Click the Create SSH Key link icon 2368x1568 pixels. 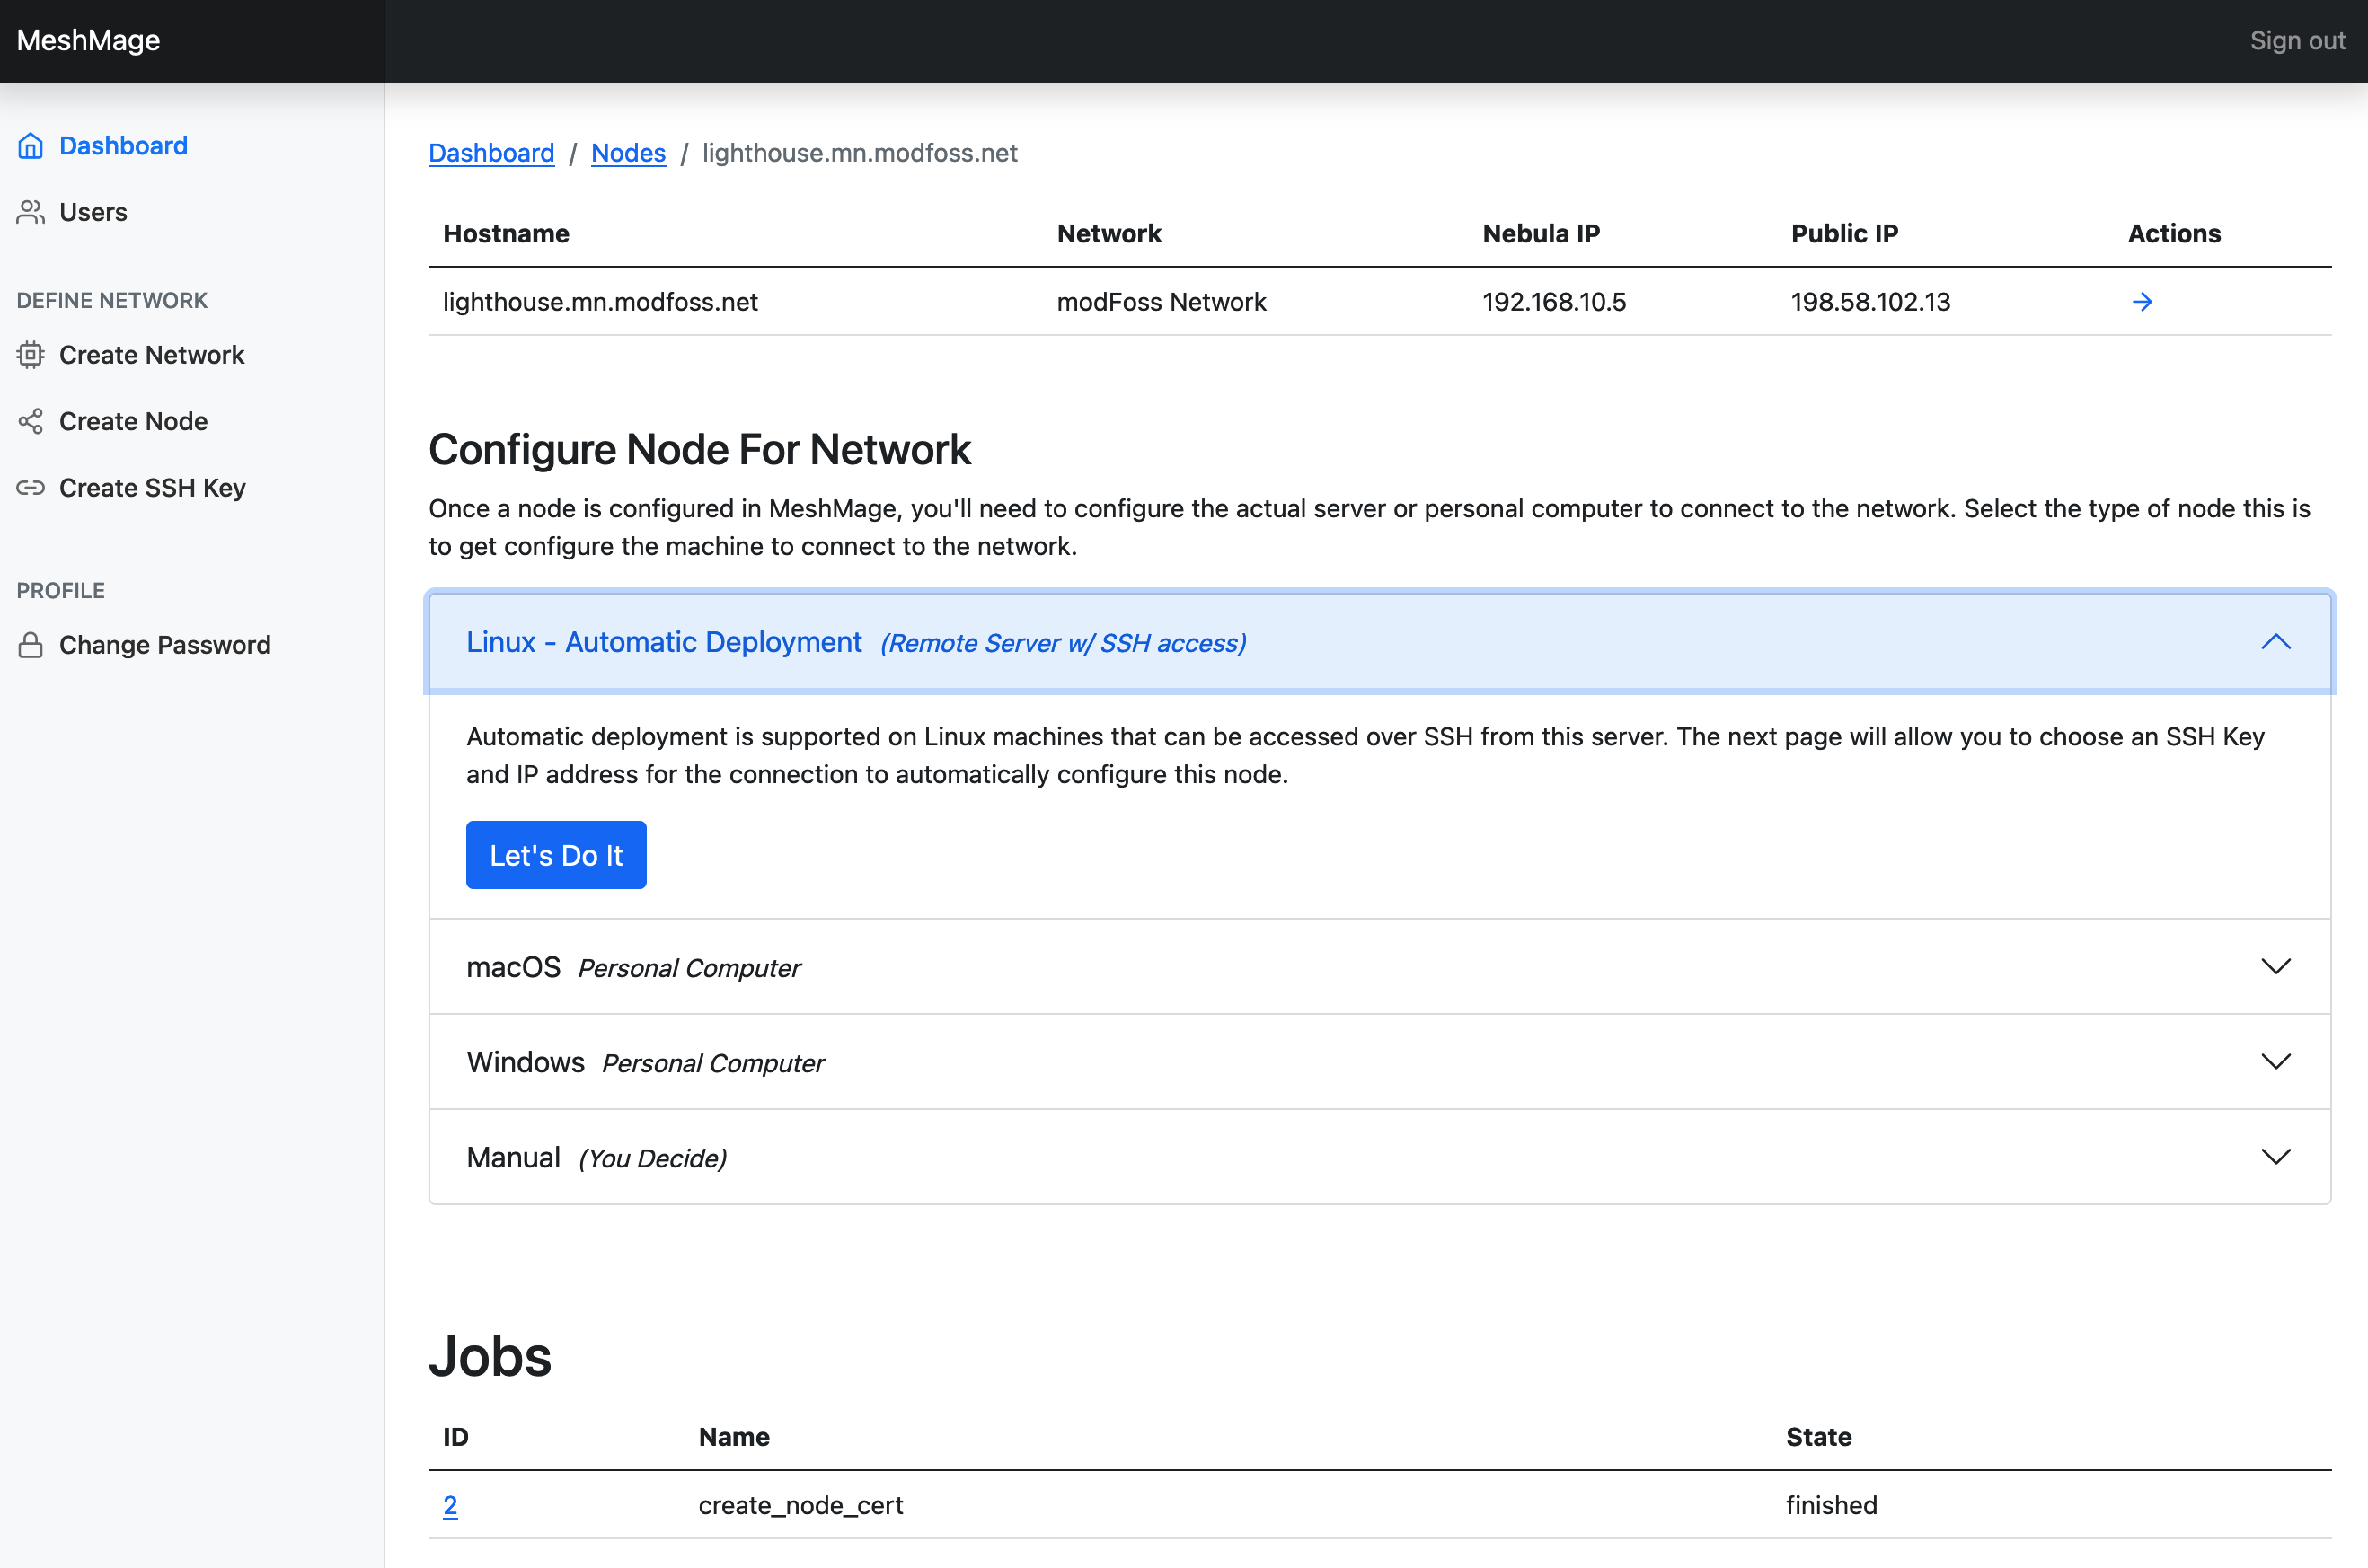(x=30, y=488)
